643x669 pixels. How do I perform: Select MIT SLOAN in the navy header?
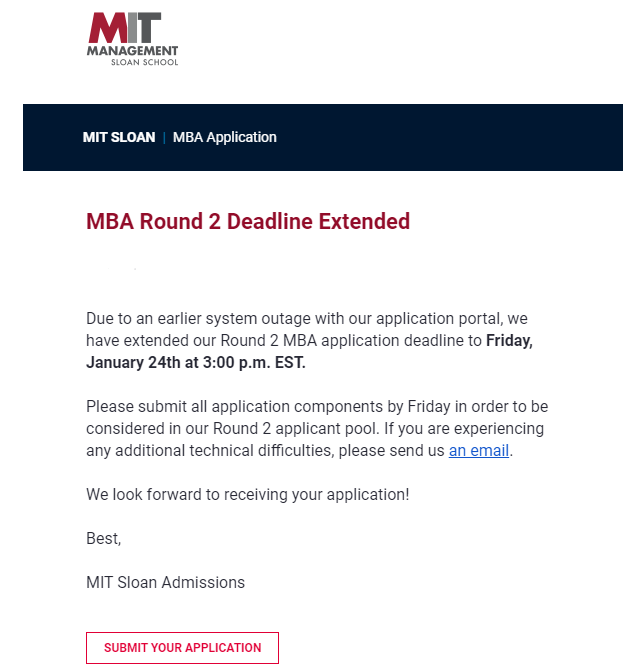pyautogui.click(x=119, y=137)
